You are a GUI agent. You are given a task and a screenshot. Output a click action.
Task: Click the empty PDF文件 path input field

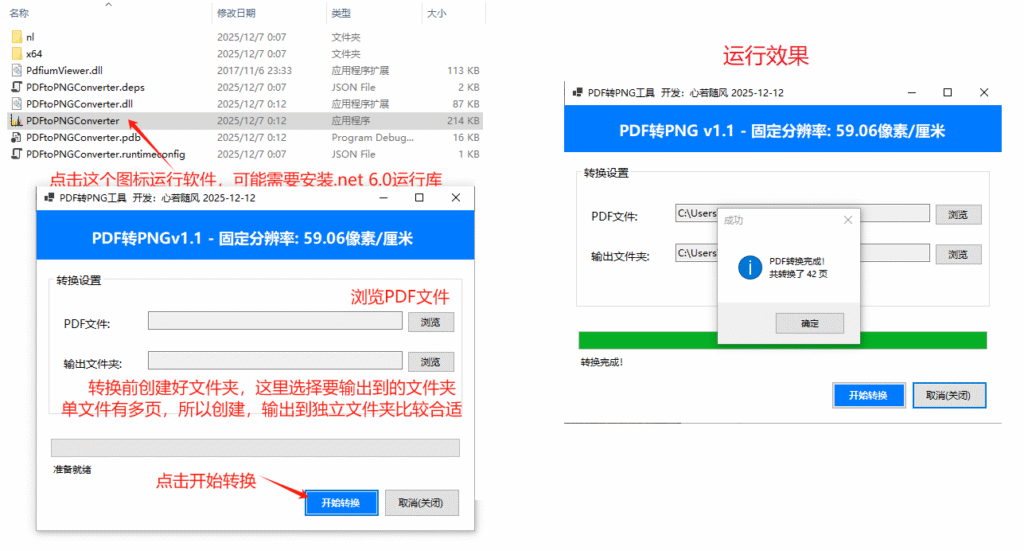[275, 321]
